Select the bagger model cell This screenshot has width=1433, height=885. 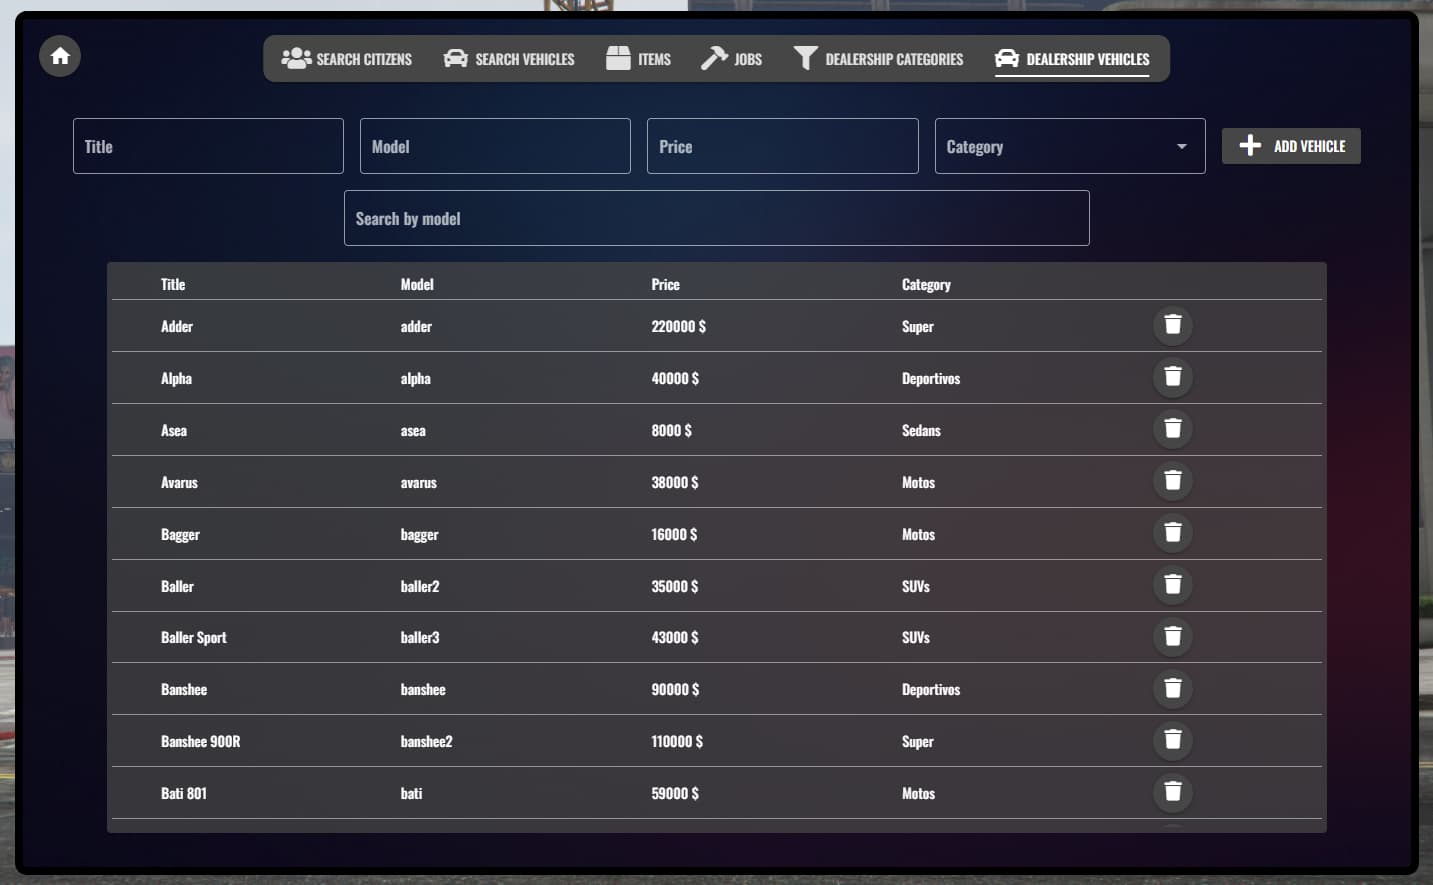419,535
